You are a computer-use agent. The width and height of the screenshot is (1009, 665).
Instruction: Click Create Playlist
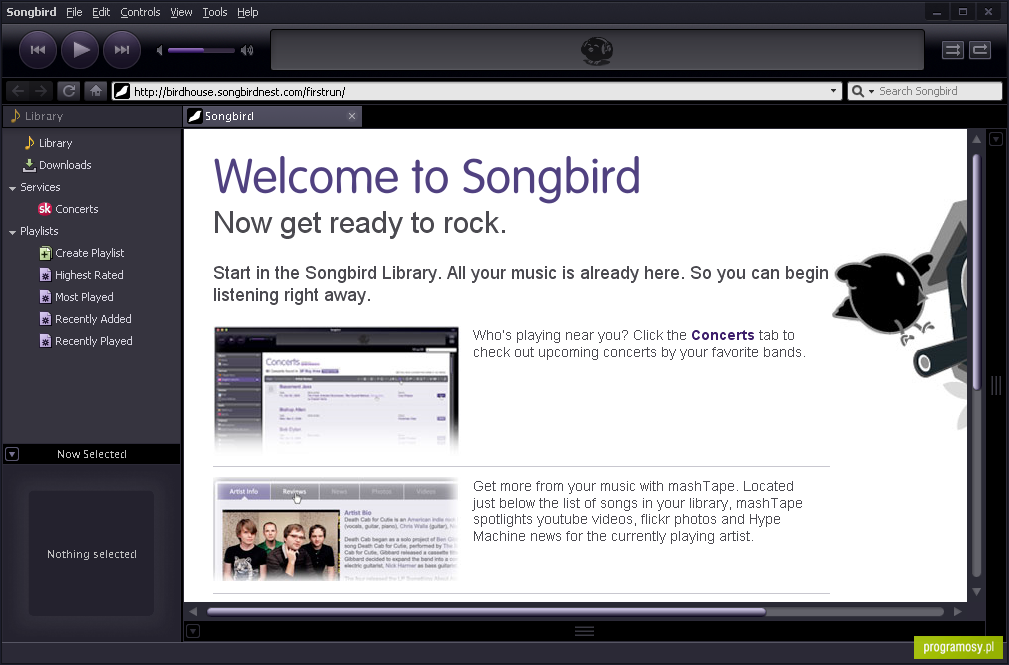(x=89, y=253)
